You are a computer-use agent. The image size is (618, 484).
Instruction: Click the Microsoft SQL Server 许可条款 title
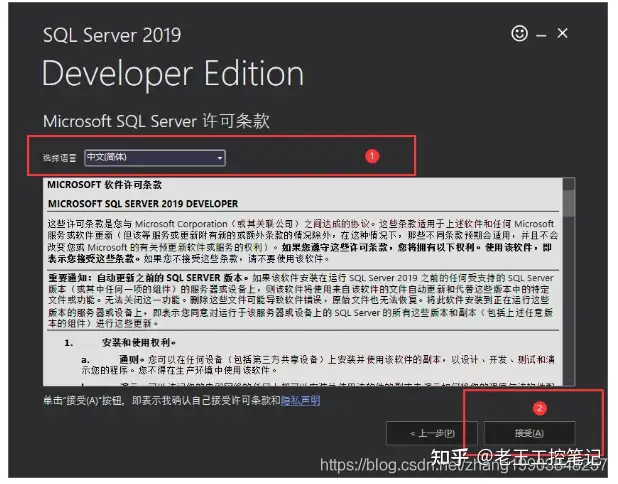tap(156, 121)
